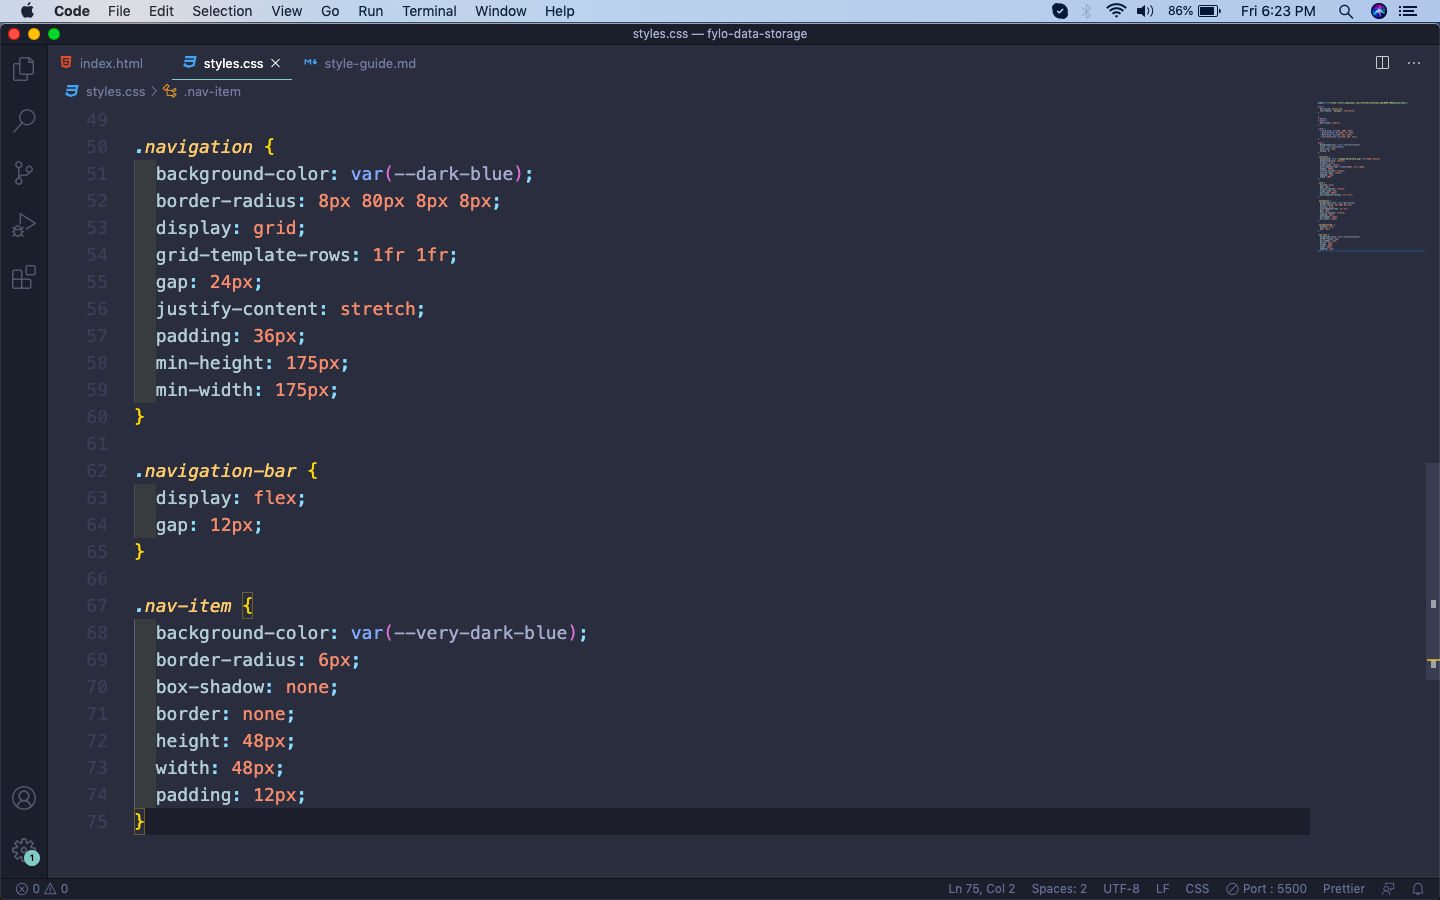The image size is (1440, 900).
Task: Click Ln 75, Col 2 go-to-line indicator
Action: click(981, 888)
